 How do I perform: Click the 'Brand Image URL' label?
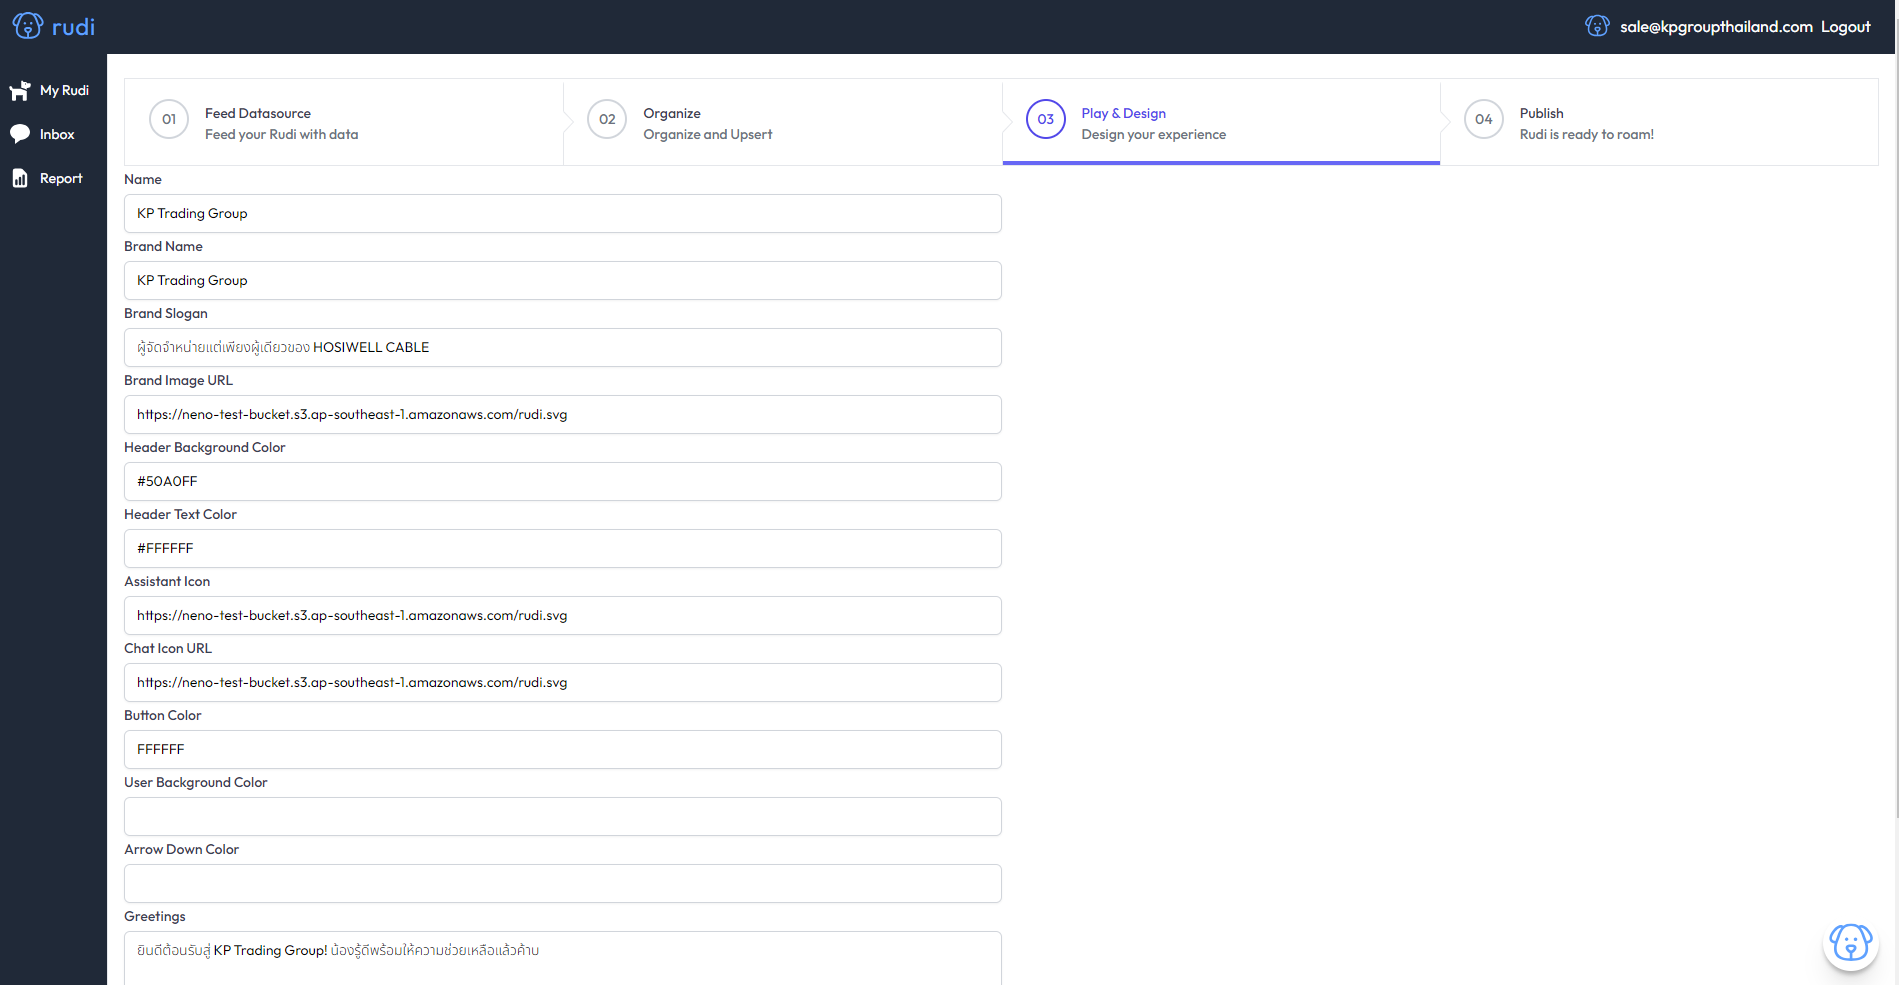[x=178, y=381]
